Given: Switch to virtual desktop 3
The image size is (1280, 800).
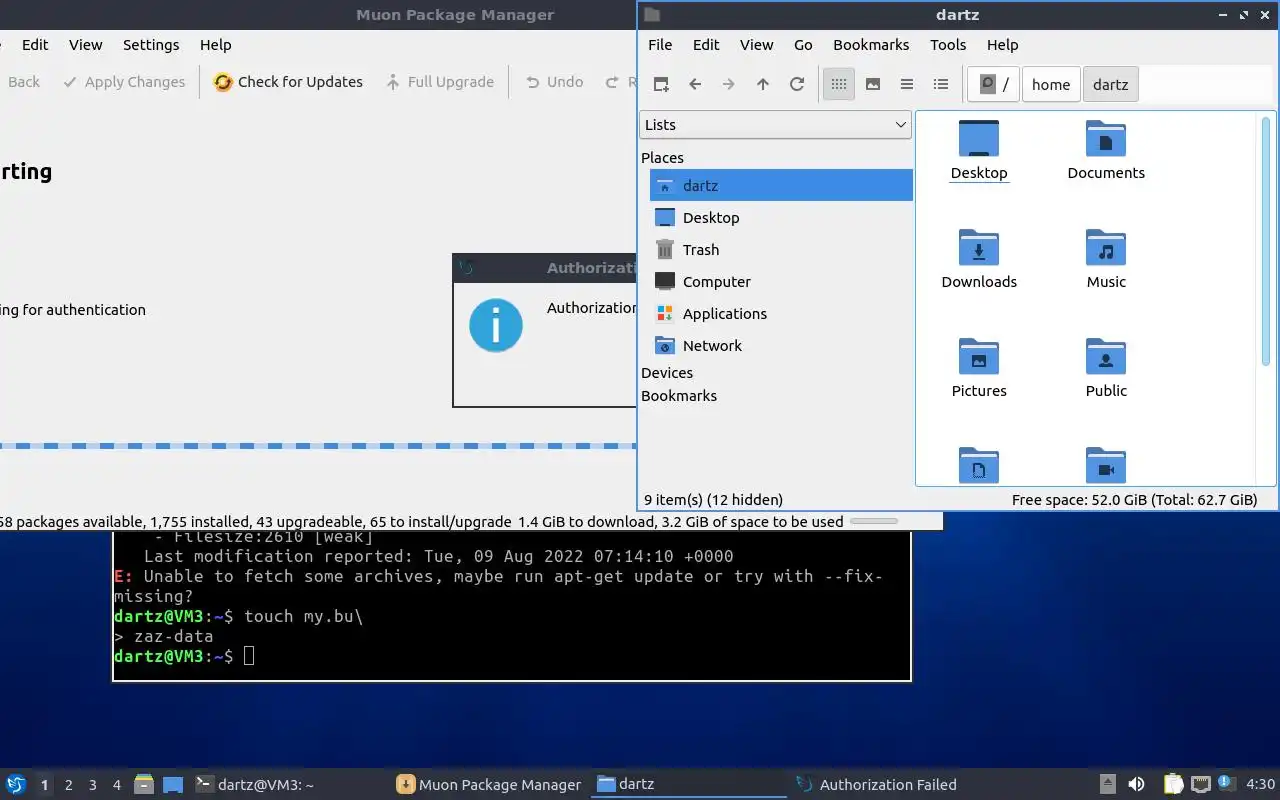Looking at the screenshot, I should coord(93,785).
